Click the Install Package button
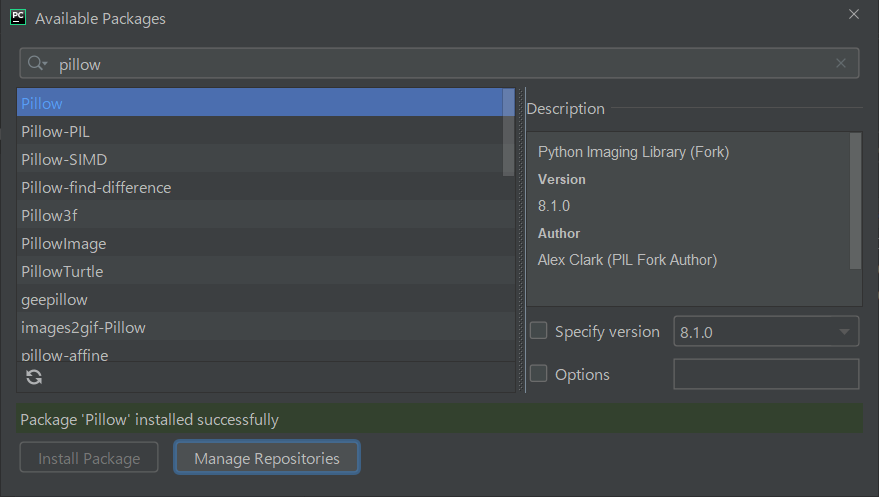The width and height of the screenshot is (879, 497). [89, 458]
